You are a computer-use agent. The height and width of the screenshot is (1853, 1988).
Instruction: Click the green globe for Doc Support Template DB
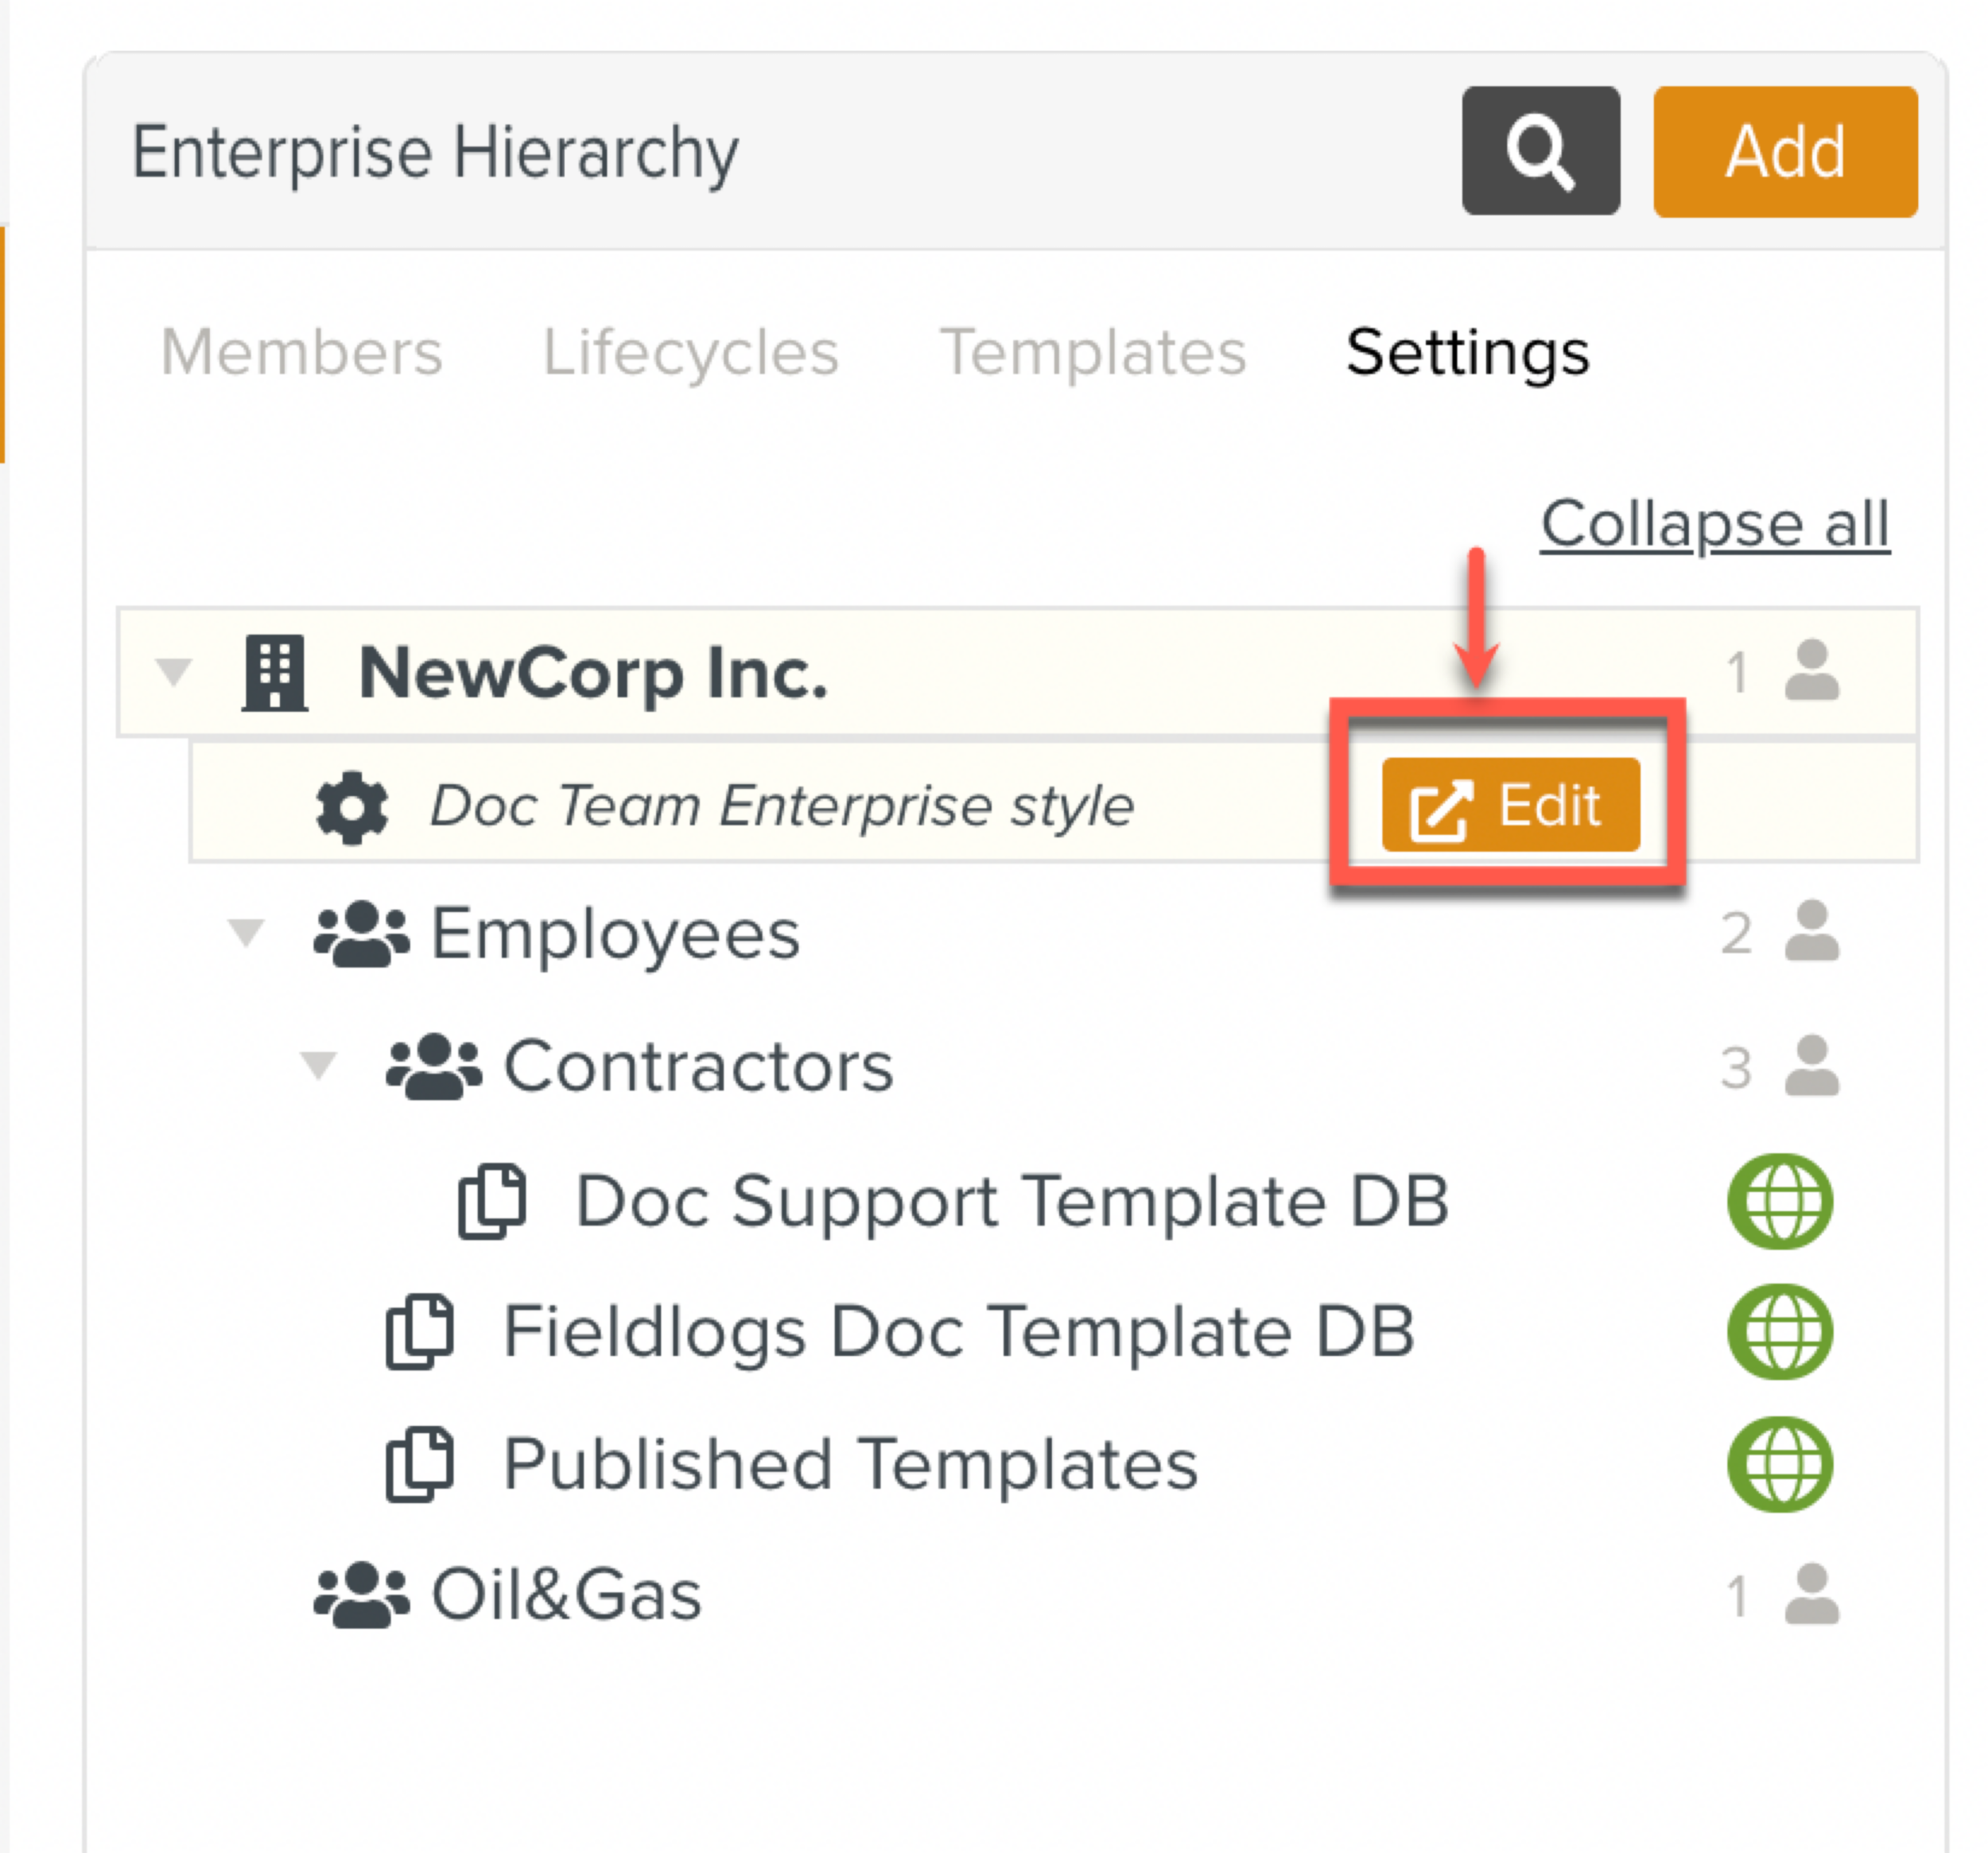pyautogui.click(x=1780, y=1201)
